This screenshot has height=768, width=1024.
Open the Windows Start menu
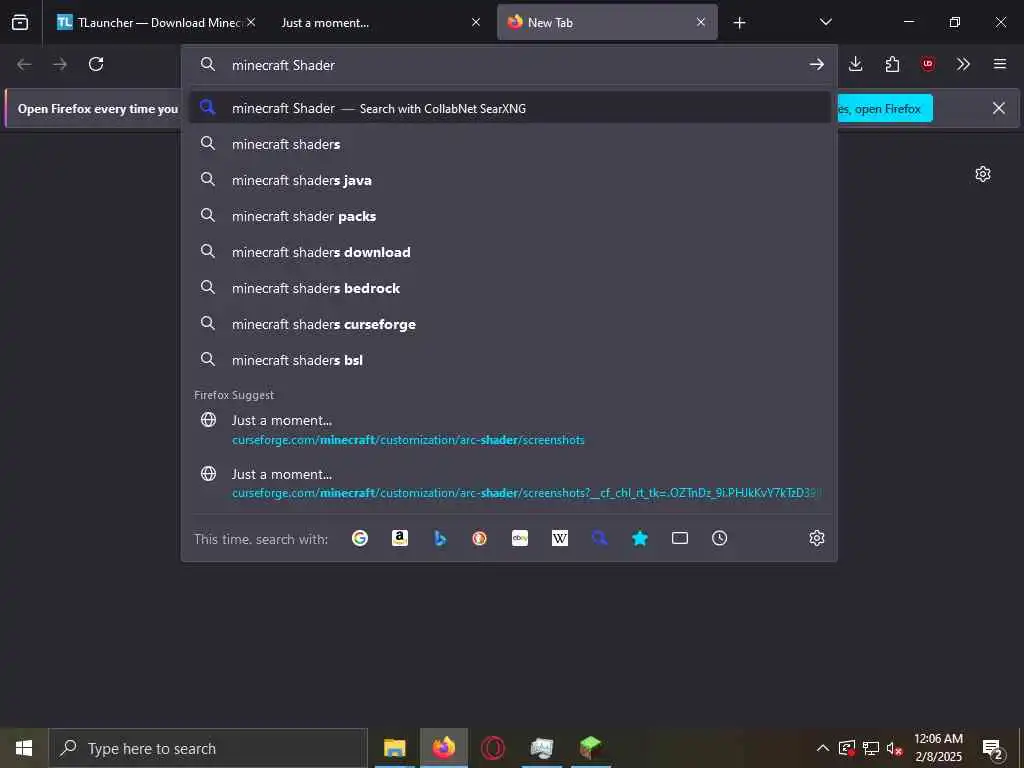[x=24, y=748]
